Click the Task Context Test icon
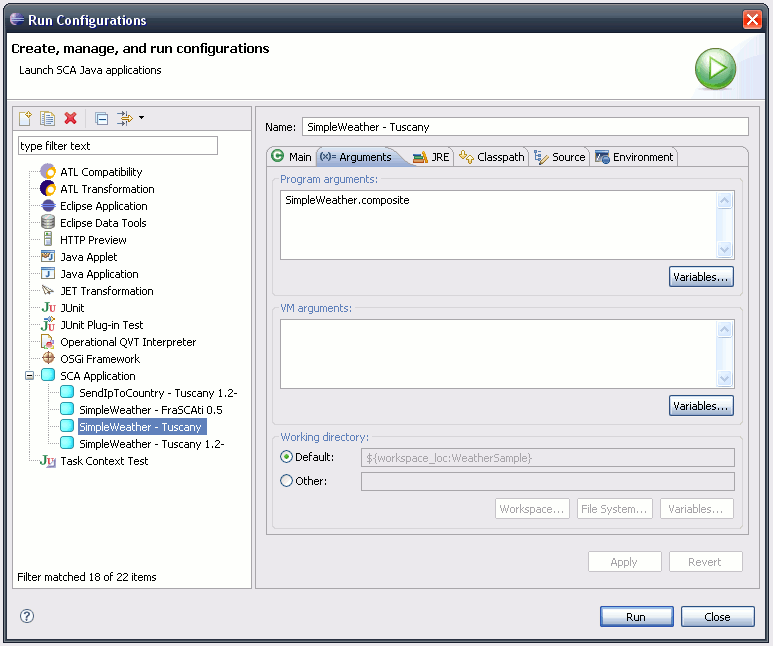773x646 pixels. pyautogui.click(x=48, y=461)
